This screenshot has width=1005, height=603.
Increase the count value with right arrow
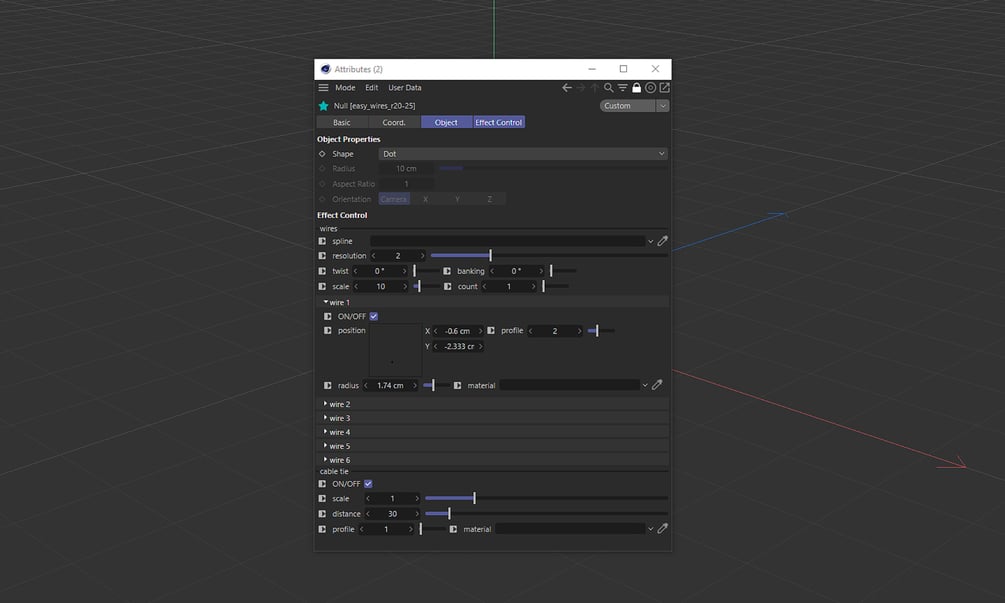533,286
